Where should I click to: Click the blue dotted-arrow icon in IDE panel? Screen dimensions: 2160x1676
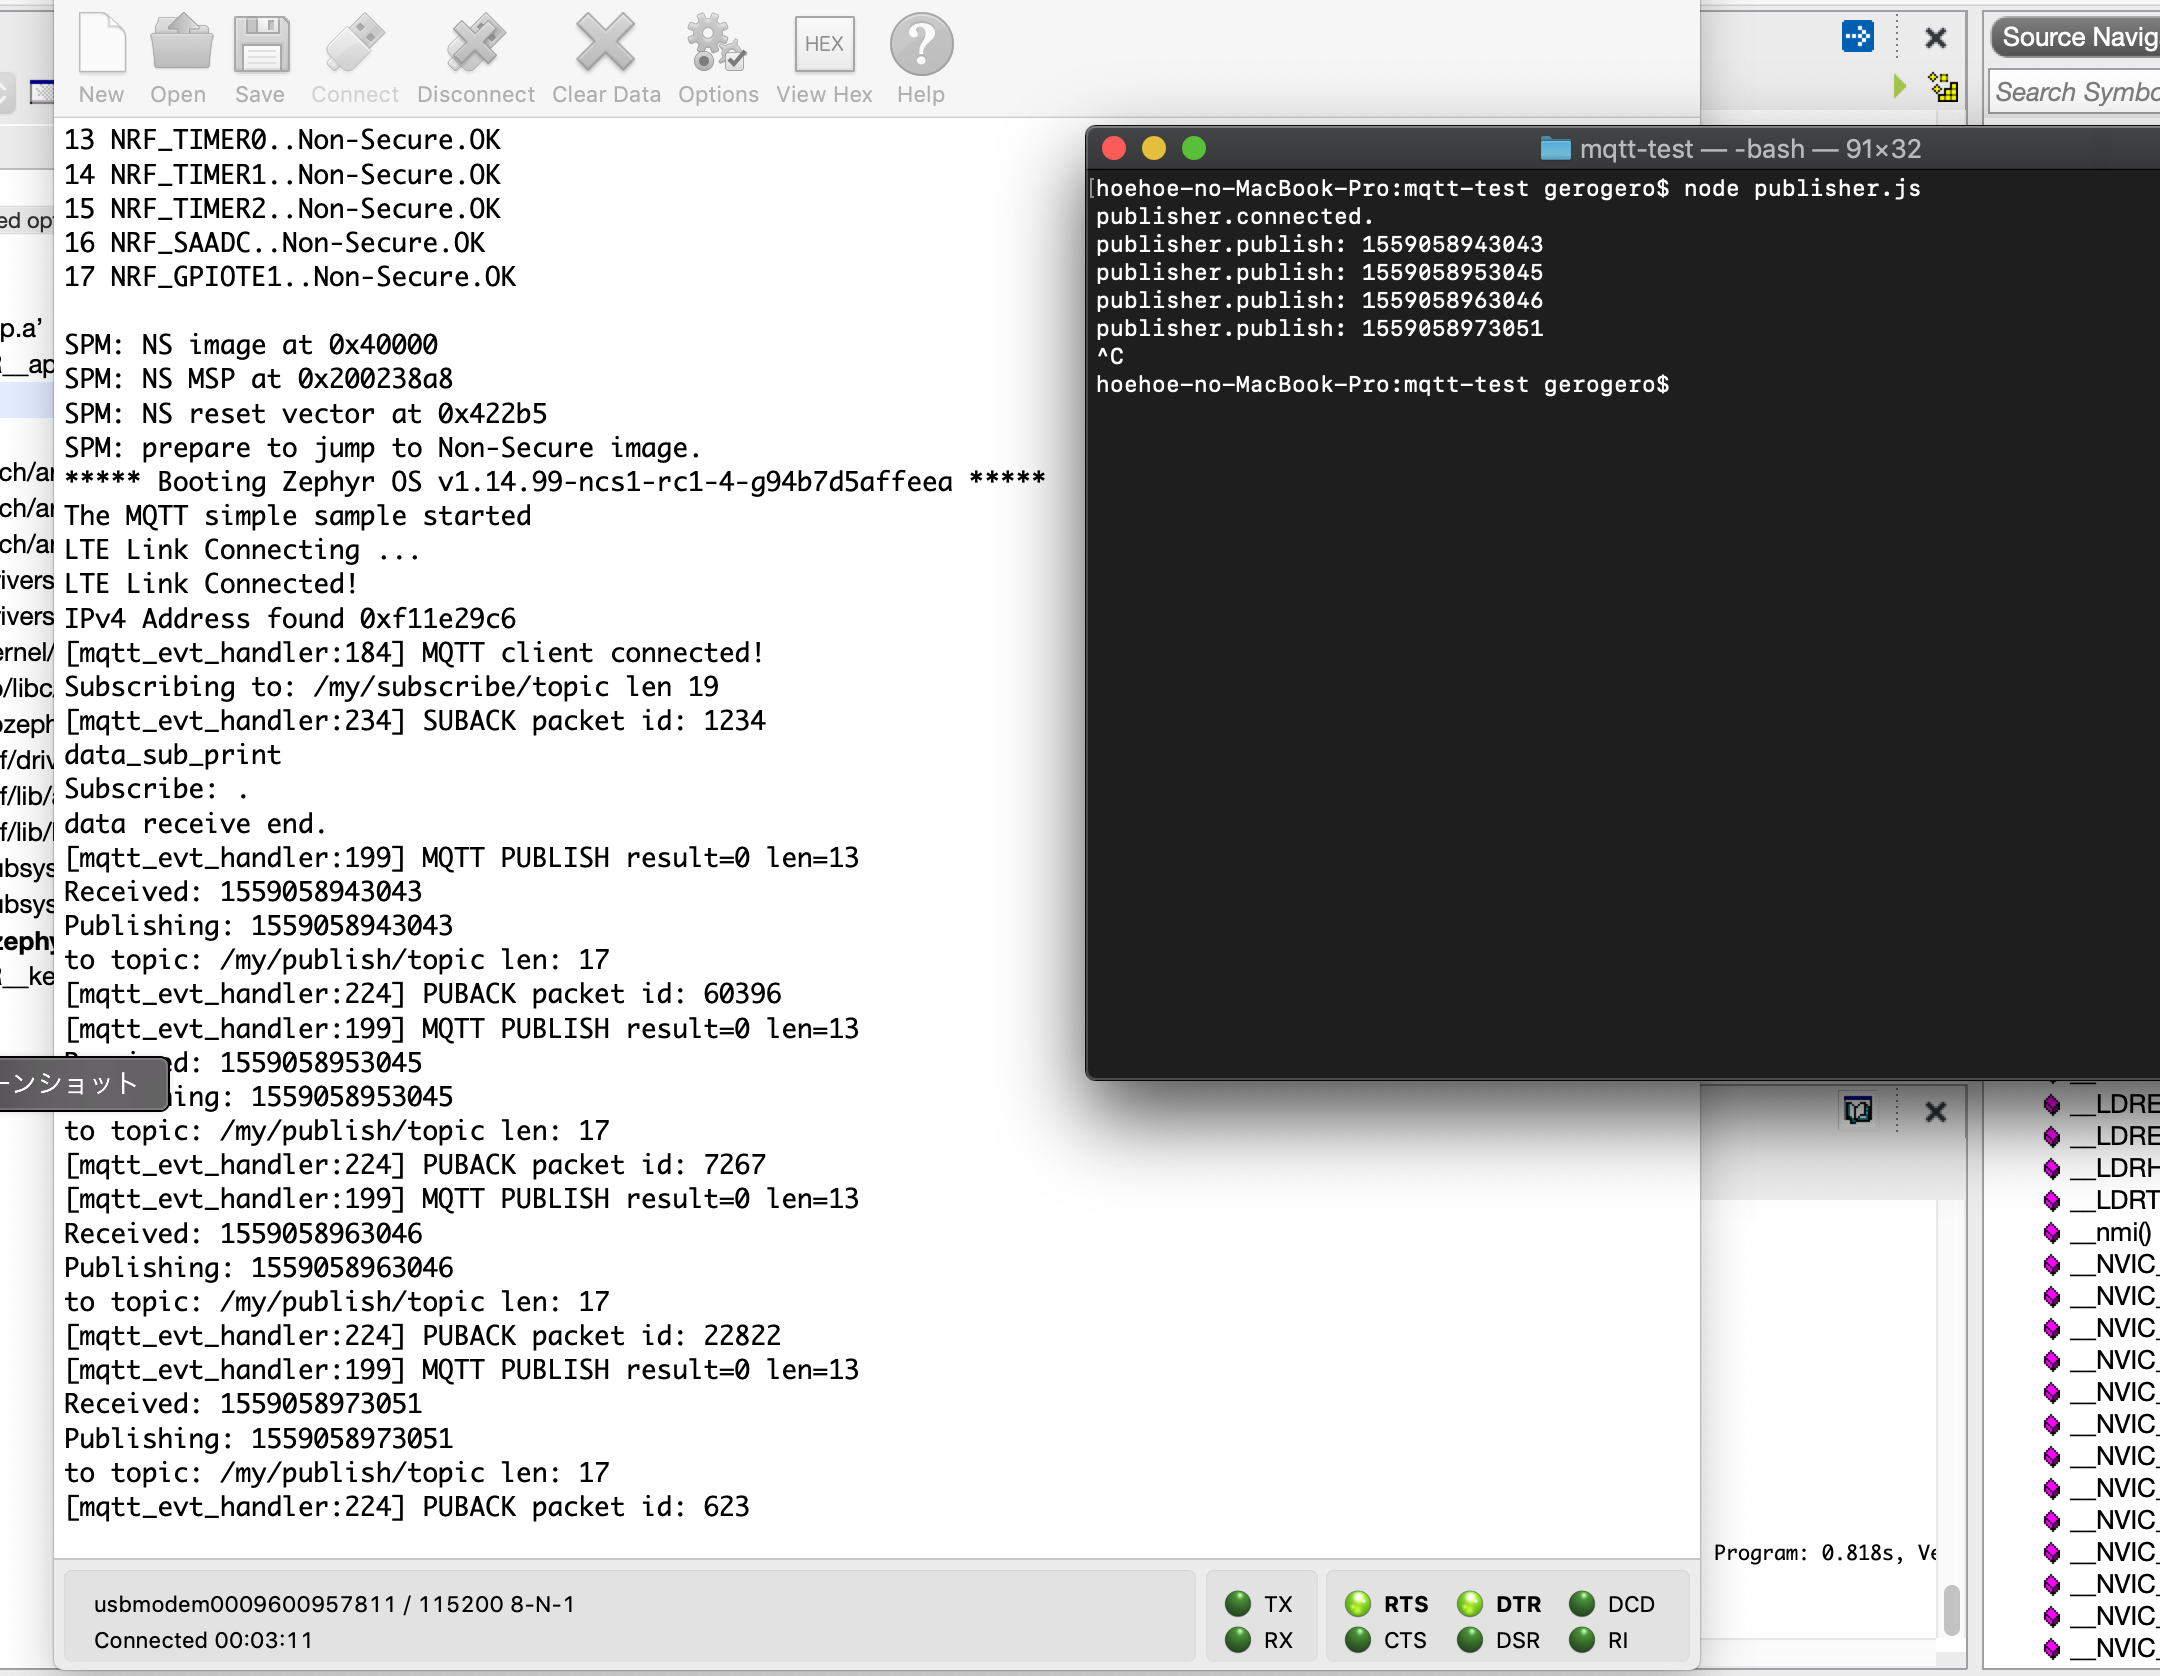click(1858, 37)
